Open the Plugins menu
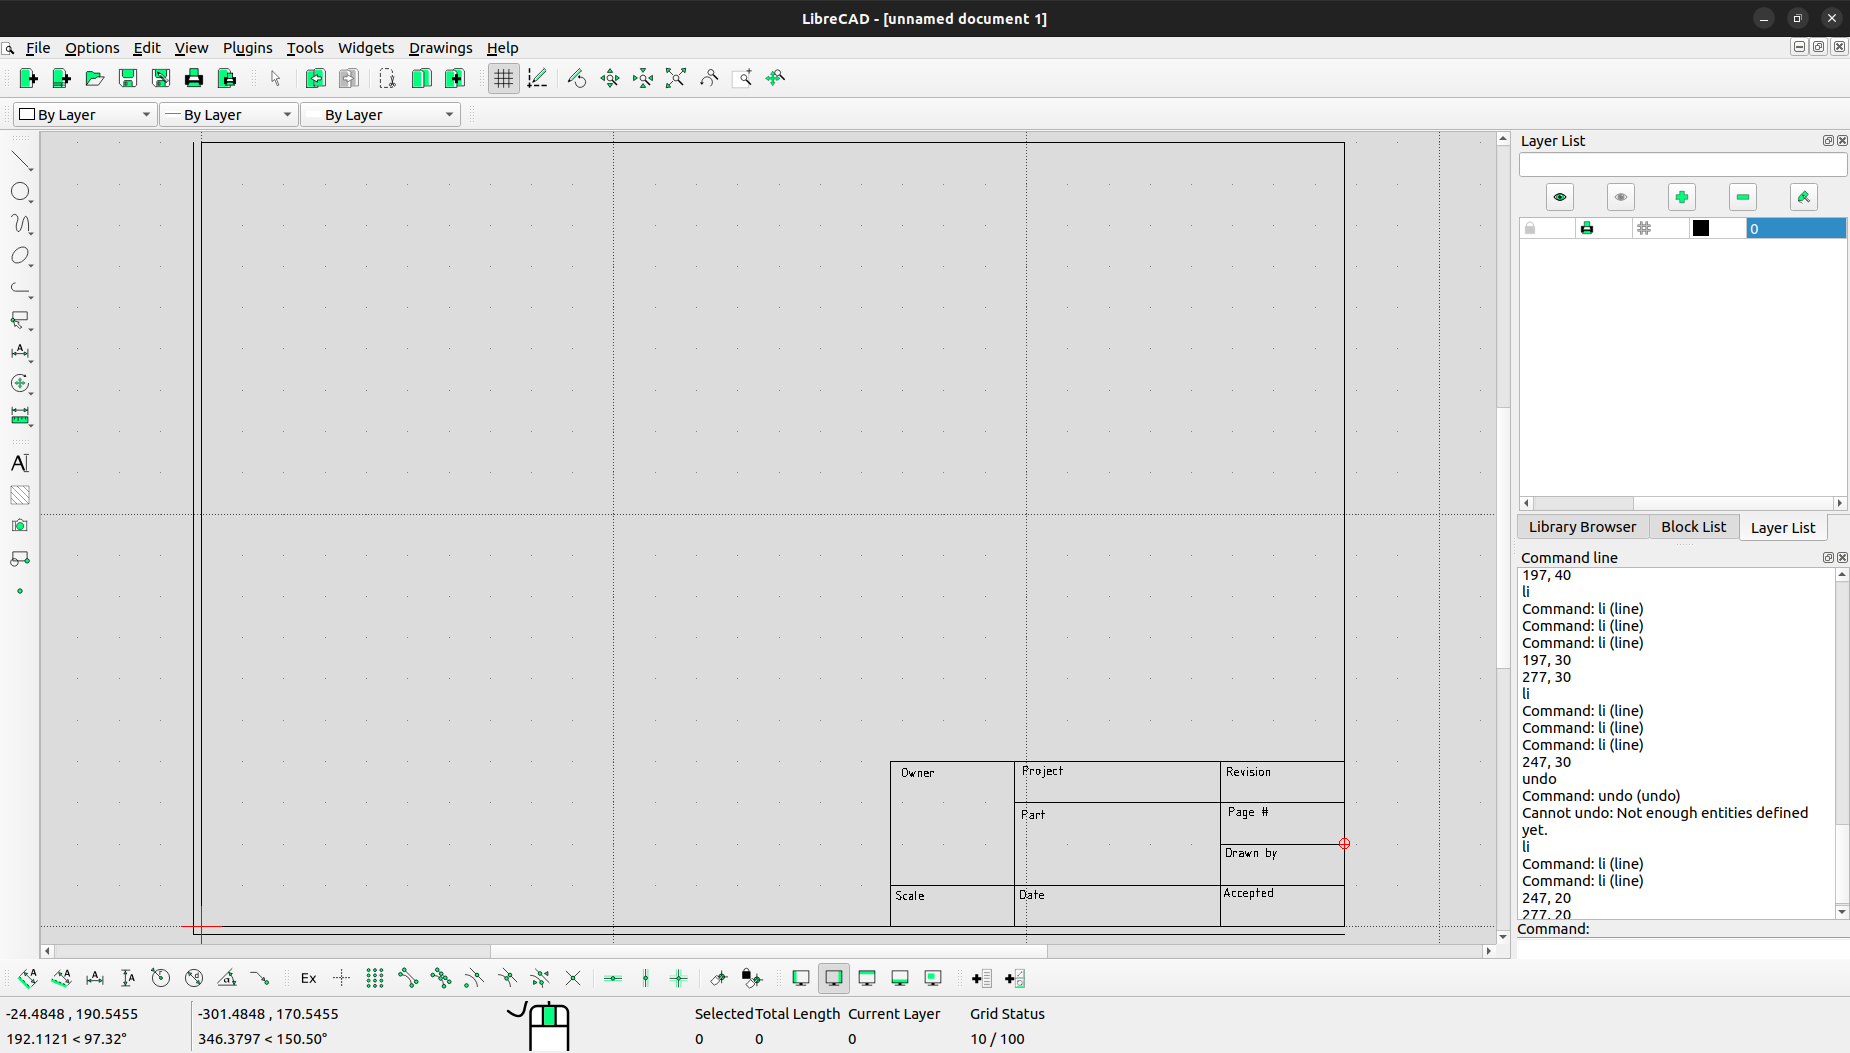 coord(247,48)
